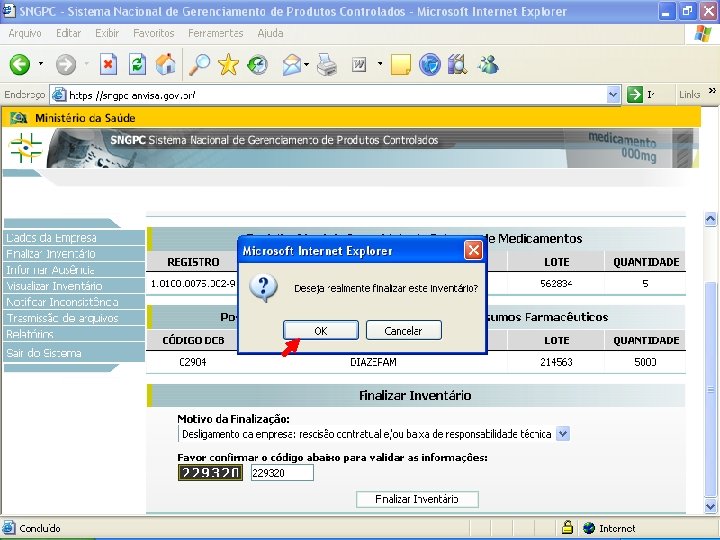
Task: Click the lote value 214563
Action: tap(556, 362)
